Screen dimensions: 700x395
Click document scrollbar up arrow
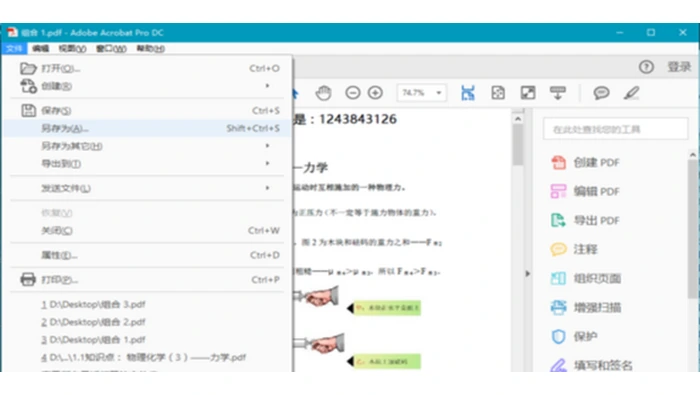click(x=518, y=119)
